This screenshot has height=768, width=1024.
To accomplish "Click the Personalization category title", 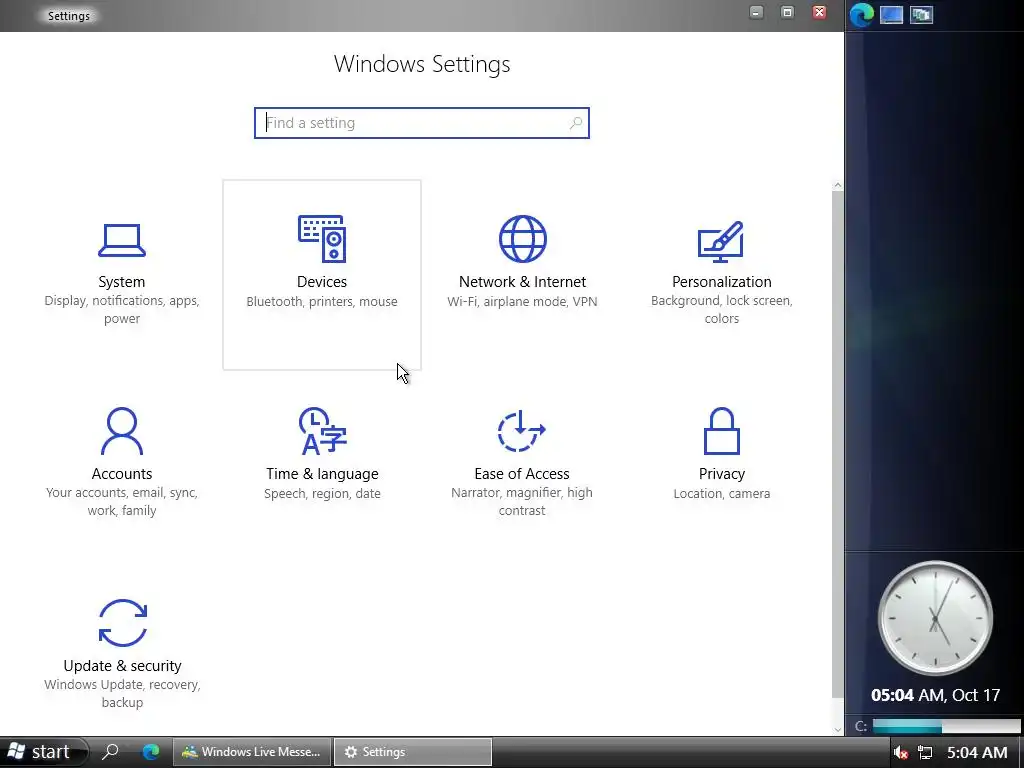I will (x=722, y=281).
